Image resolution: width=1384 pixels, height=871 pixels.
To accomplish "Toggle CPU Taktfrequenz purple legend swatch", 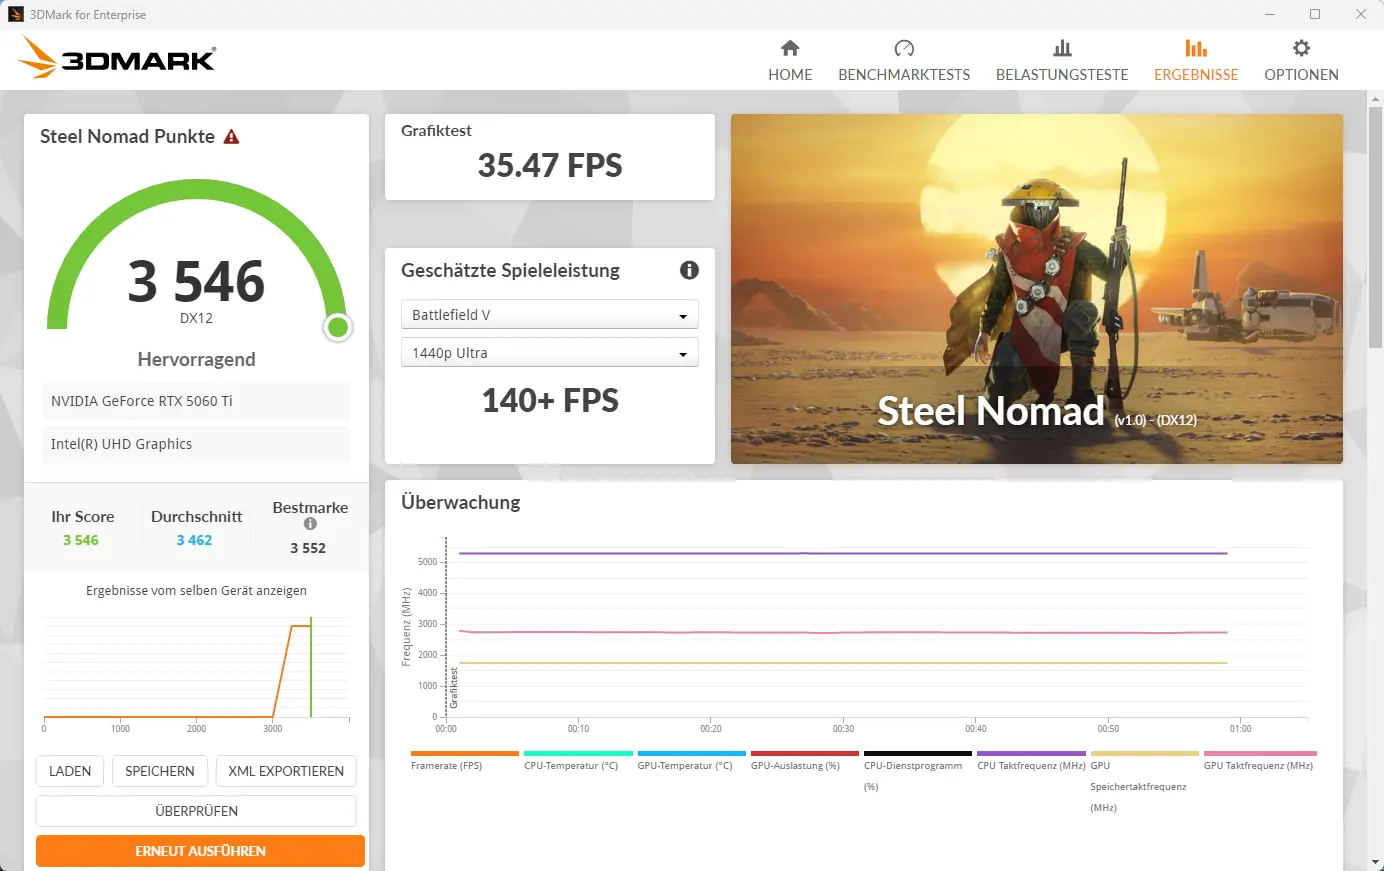I will (1031, 754).
